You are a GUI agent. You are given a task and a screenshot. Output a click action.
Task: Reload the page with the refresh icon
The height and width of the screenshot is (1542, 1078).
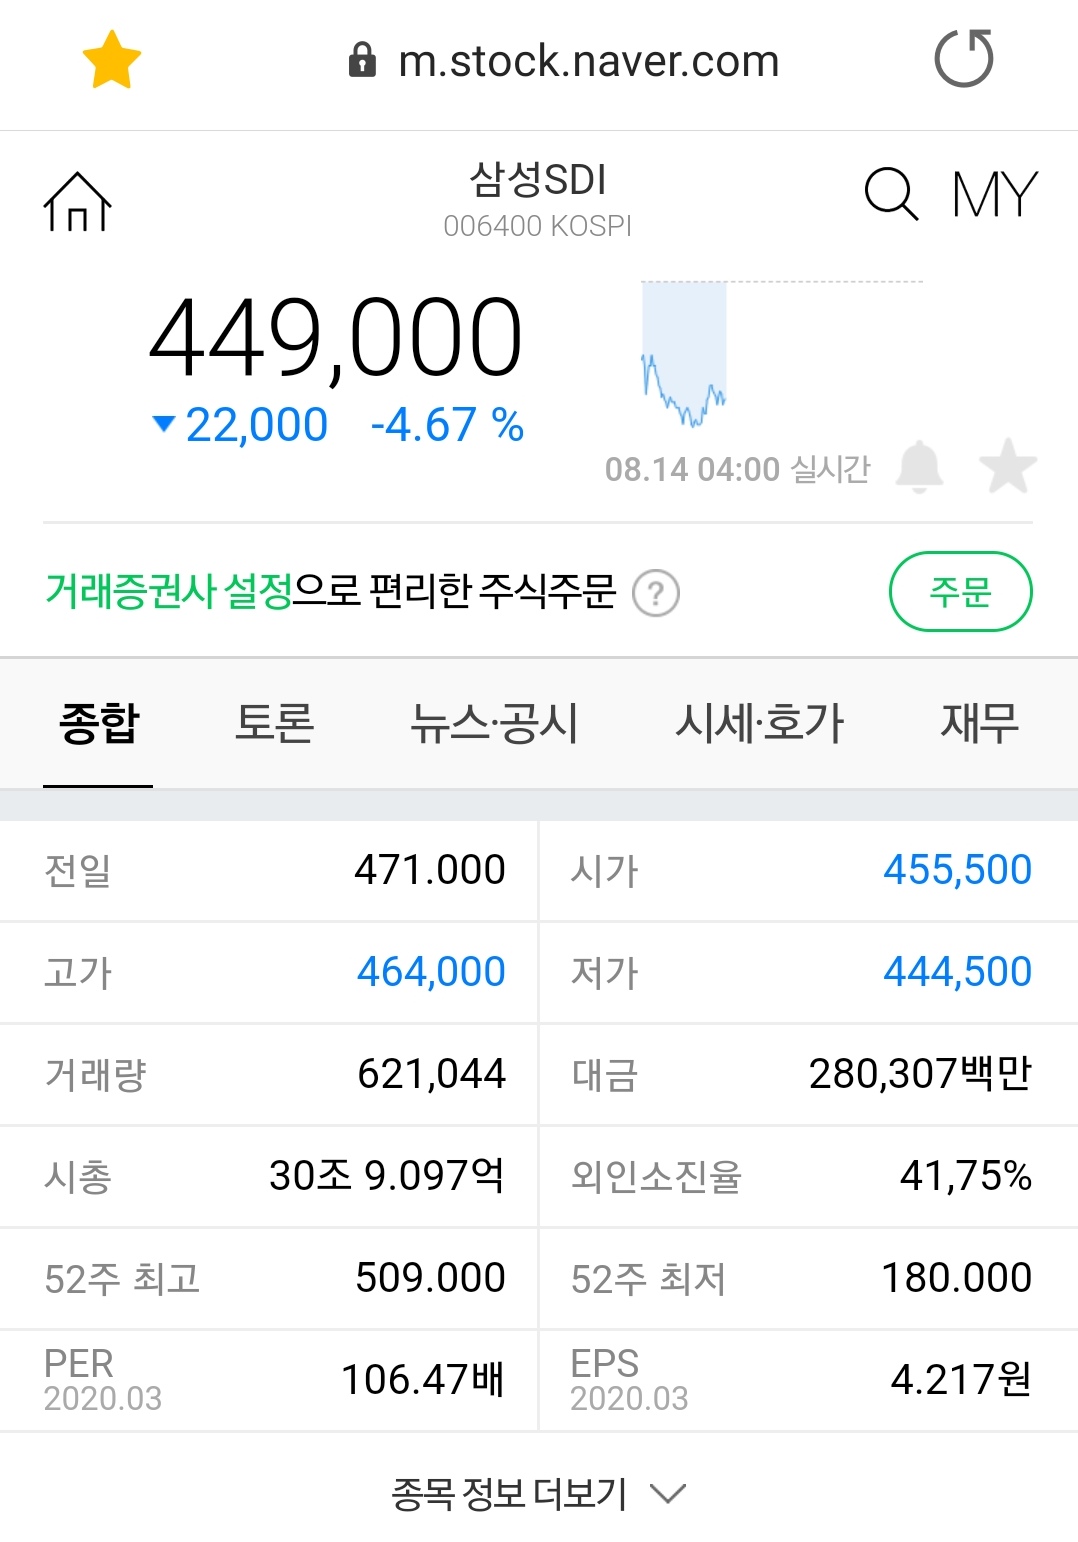tap(963, 59)
